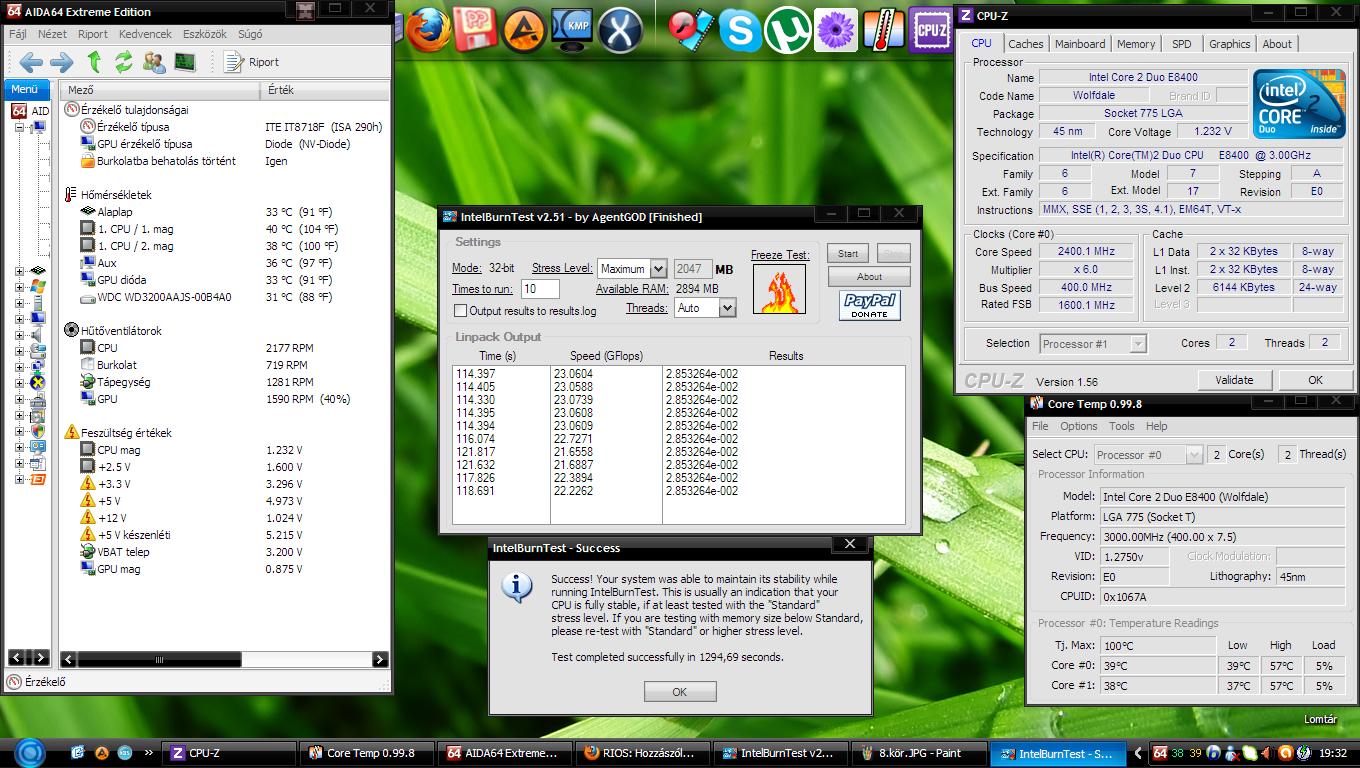Screen dimensions: 1360x768
Task: Click the AIDA64 list horizontal scrollbar thumb
Action: pyautogui.click(x=160, y=660)
